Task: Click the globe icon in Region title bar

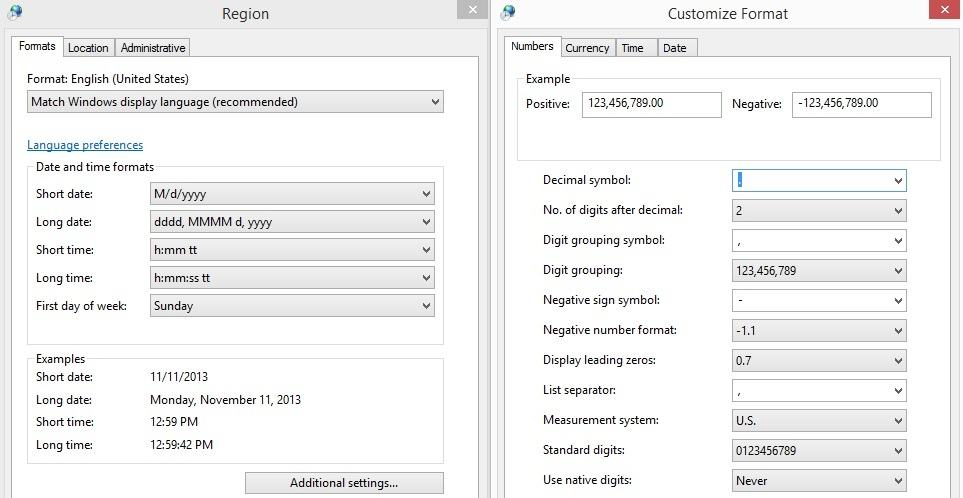Action: pos(13,11)
